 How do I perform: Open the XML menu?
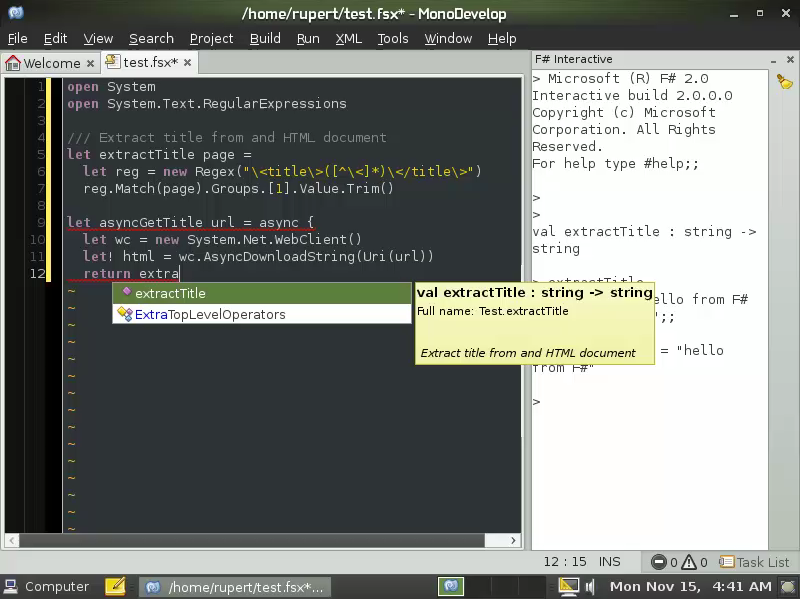click(x=348, y=38)
